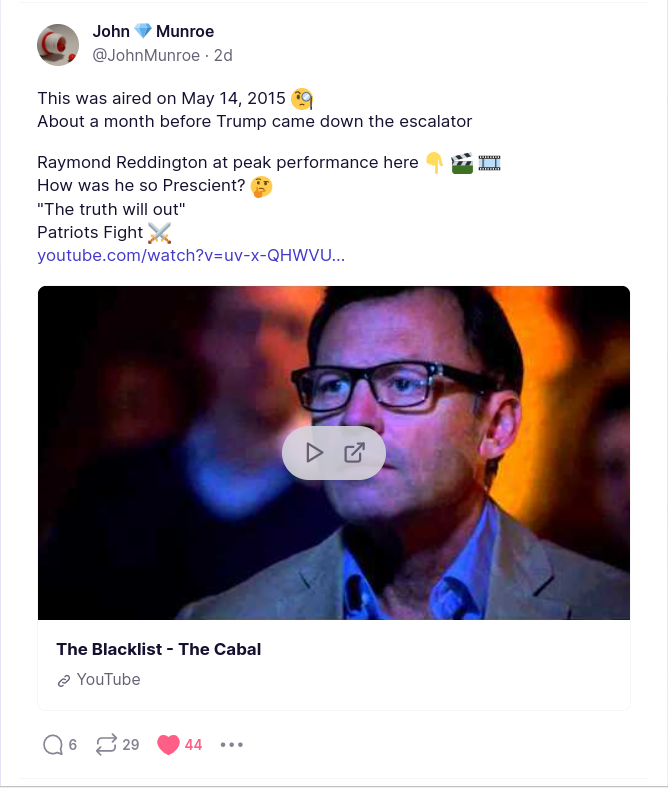Screen dimensions: 668x788
Task: Click the chain link icon beside YouTube
Action: point(64,680)
